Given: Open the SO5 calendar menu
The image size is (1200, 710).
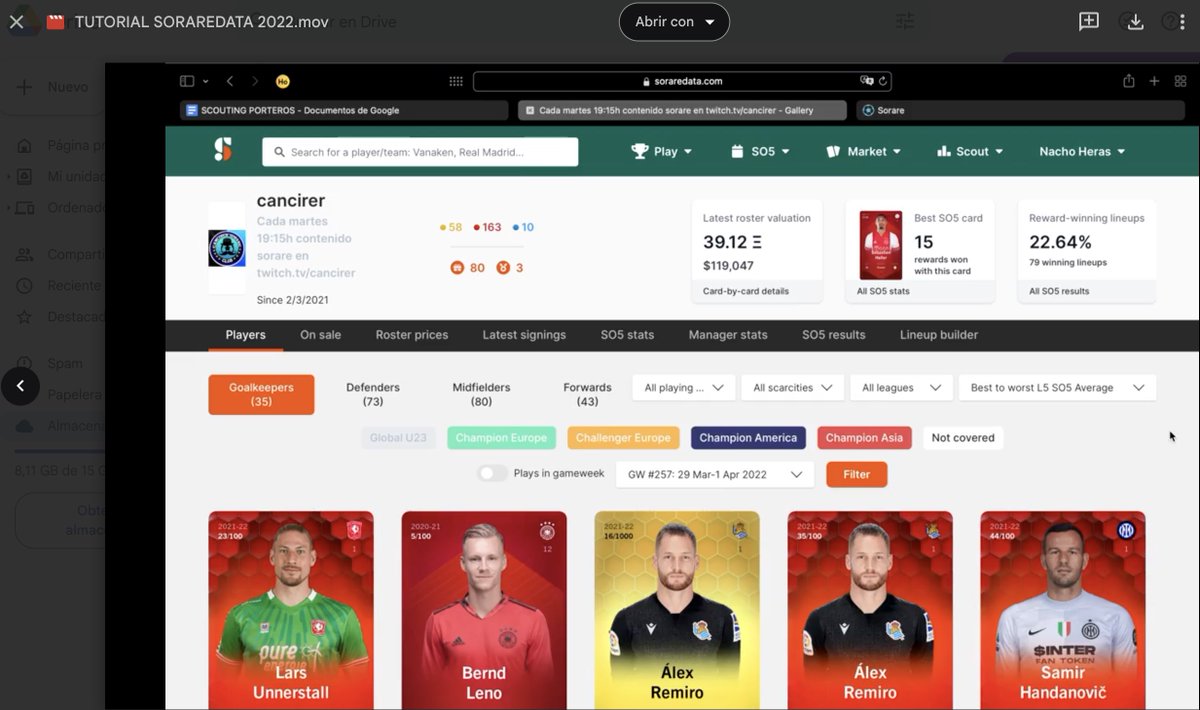Looking at the screenshot, I should coord(759,151).
